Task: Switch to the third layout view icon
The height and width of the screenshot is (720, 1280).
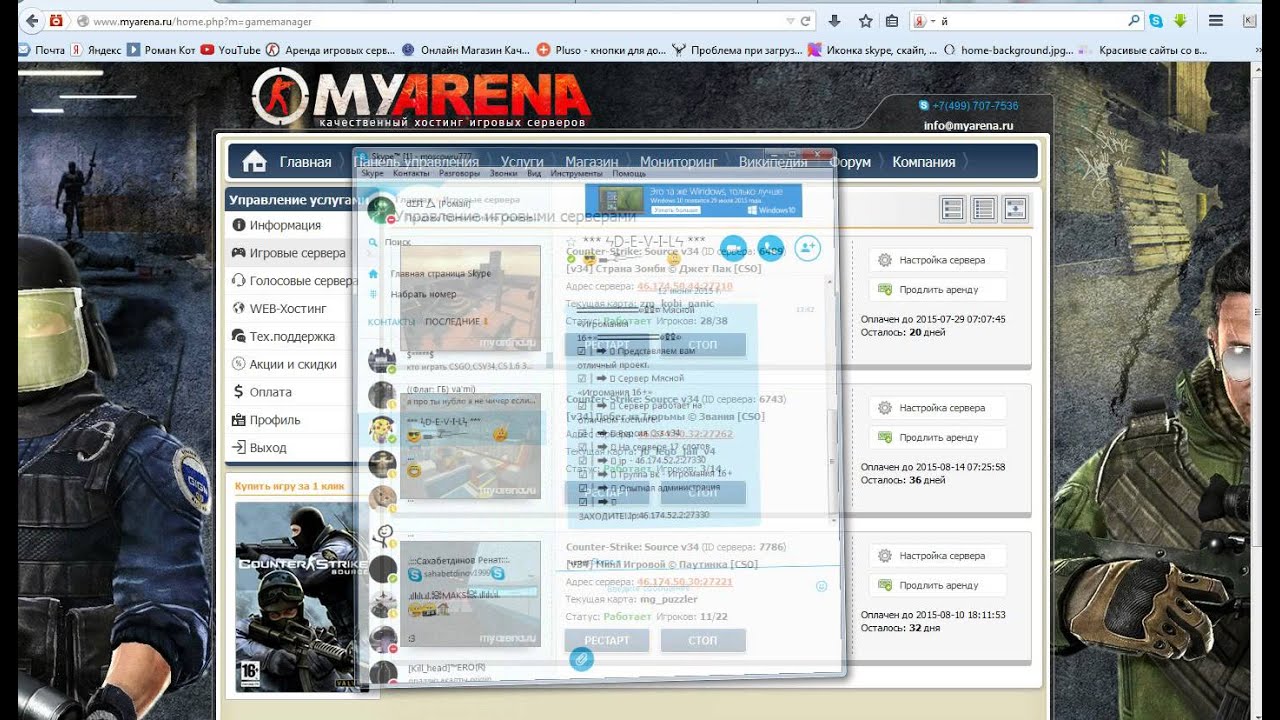Action: (x=1015, y=209)
